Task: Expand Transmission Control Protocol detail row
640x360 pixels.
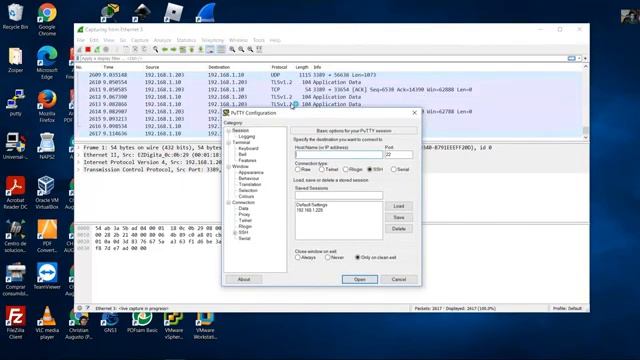Action: click(x=79, y=170)
